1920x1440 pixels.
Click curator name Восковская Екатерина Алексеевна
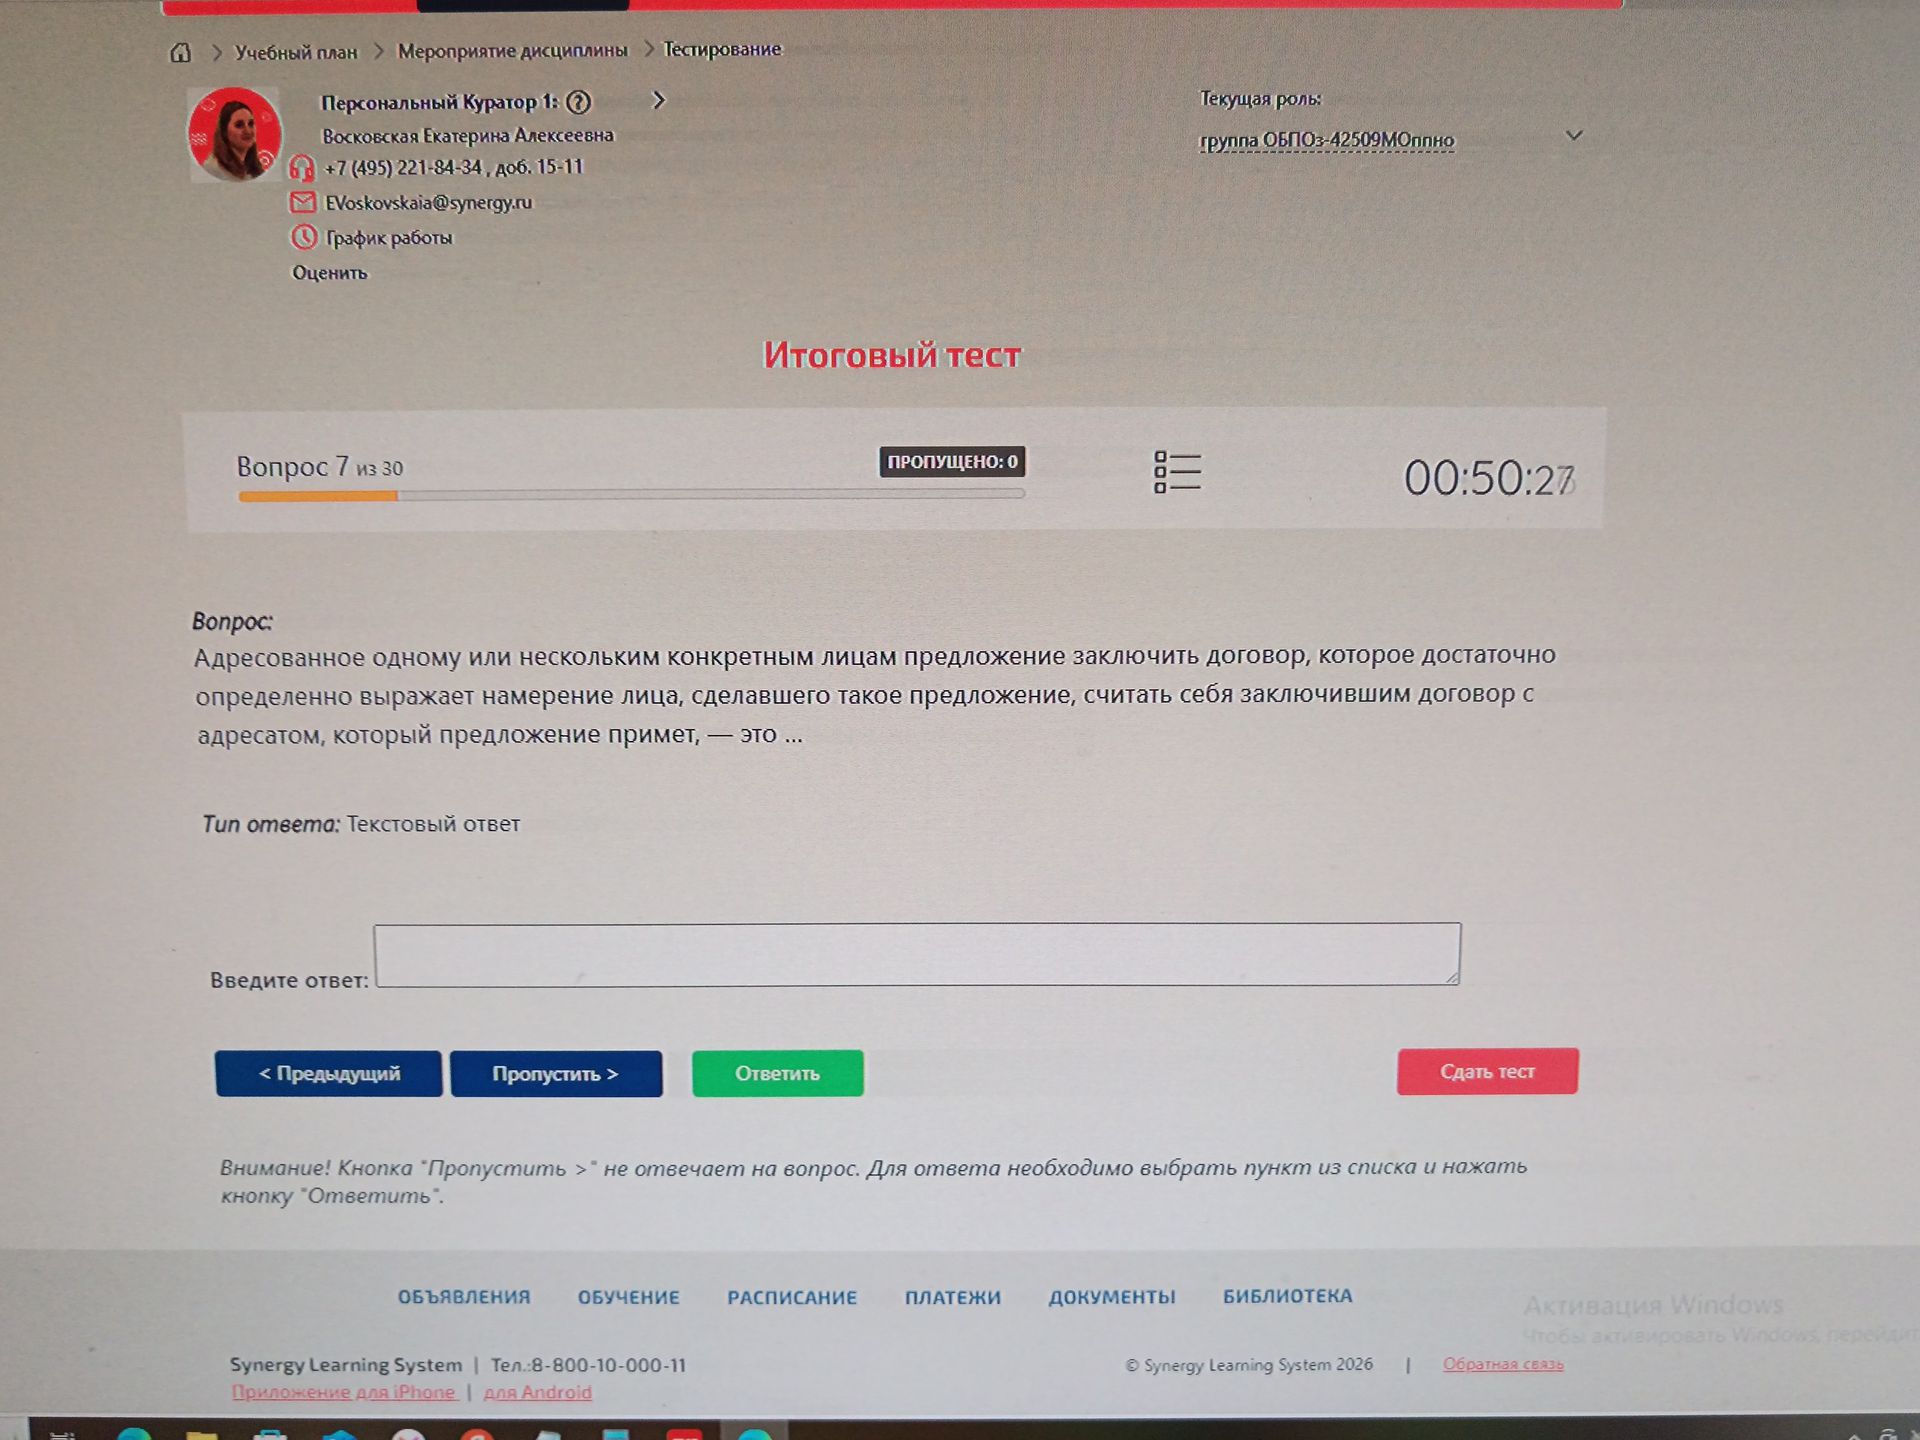click(467, 135)
